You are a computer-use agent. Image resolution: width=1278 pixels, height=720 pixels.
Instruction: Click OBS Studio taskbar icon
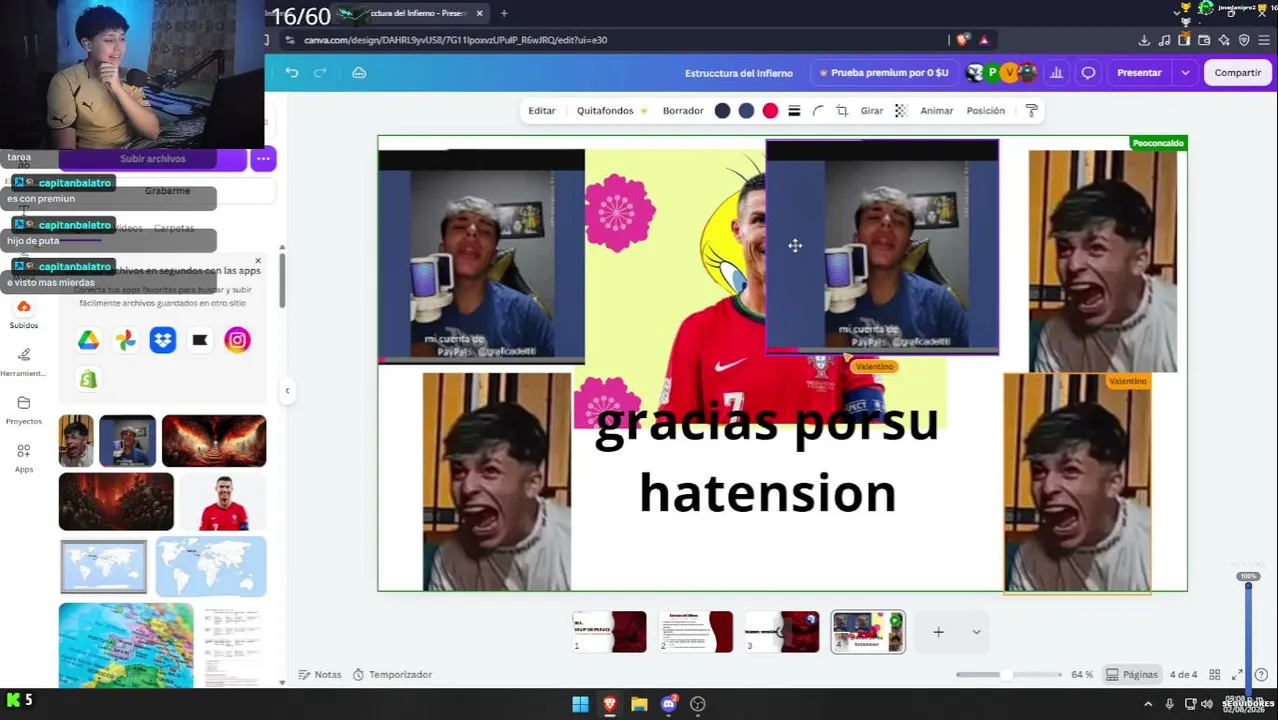[x=698, y=704]
